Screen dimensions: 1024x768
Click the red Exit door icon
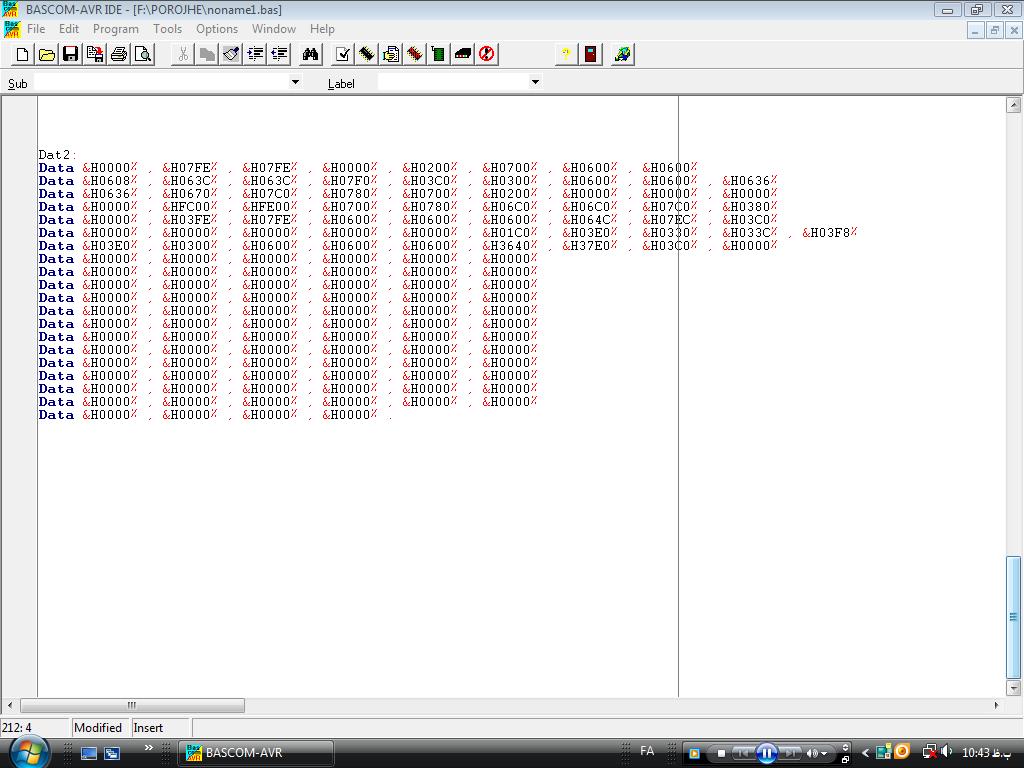(x=591, y=54)
